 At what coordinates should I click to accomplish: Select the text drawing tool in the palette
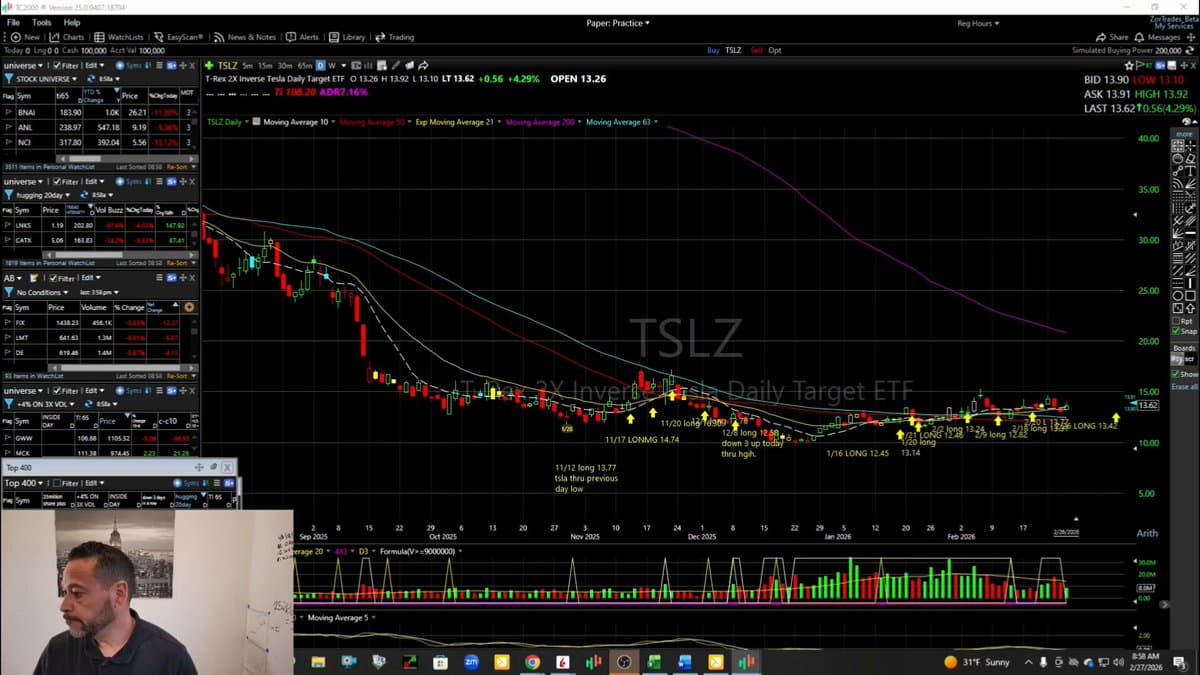coord(1189,171)
